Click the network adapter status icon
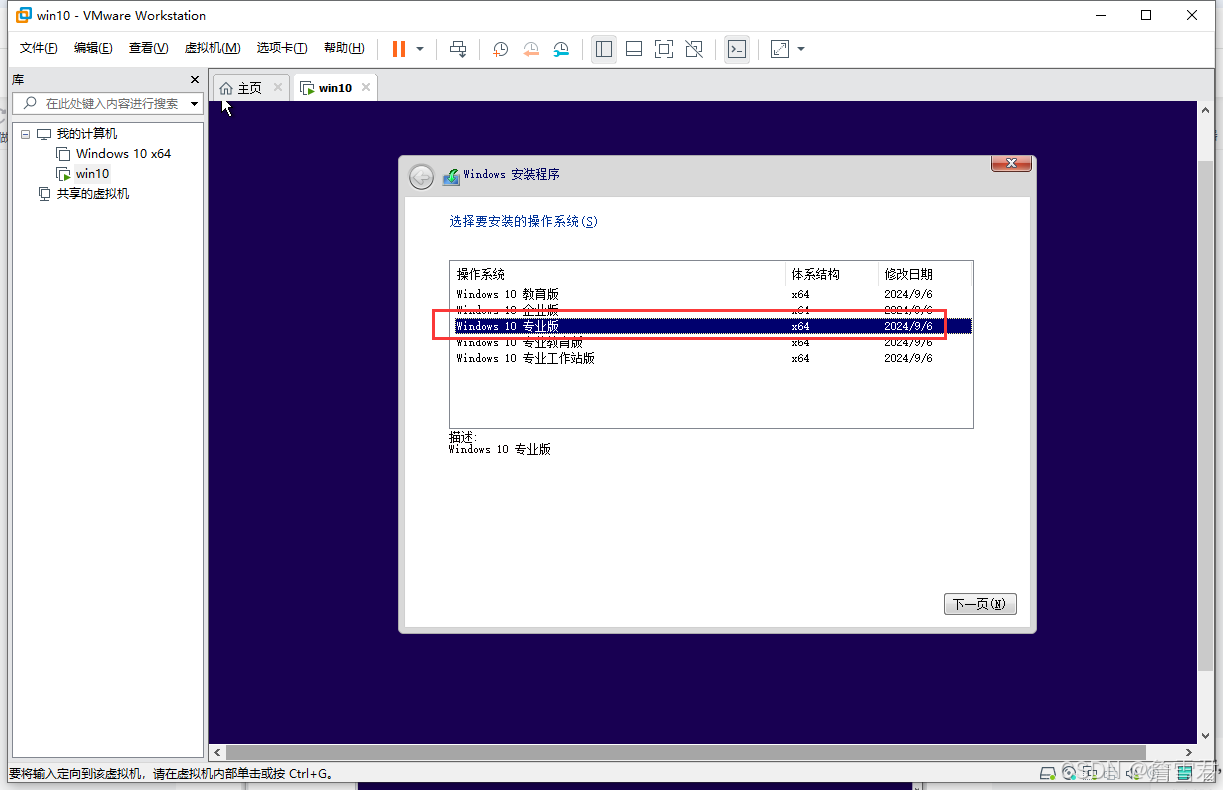Viewport: 1223px width, 790px height. 1089,772
